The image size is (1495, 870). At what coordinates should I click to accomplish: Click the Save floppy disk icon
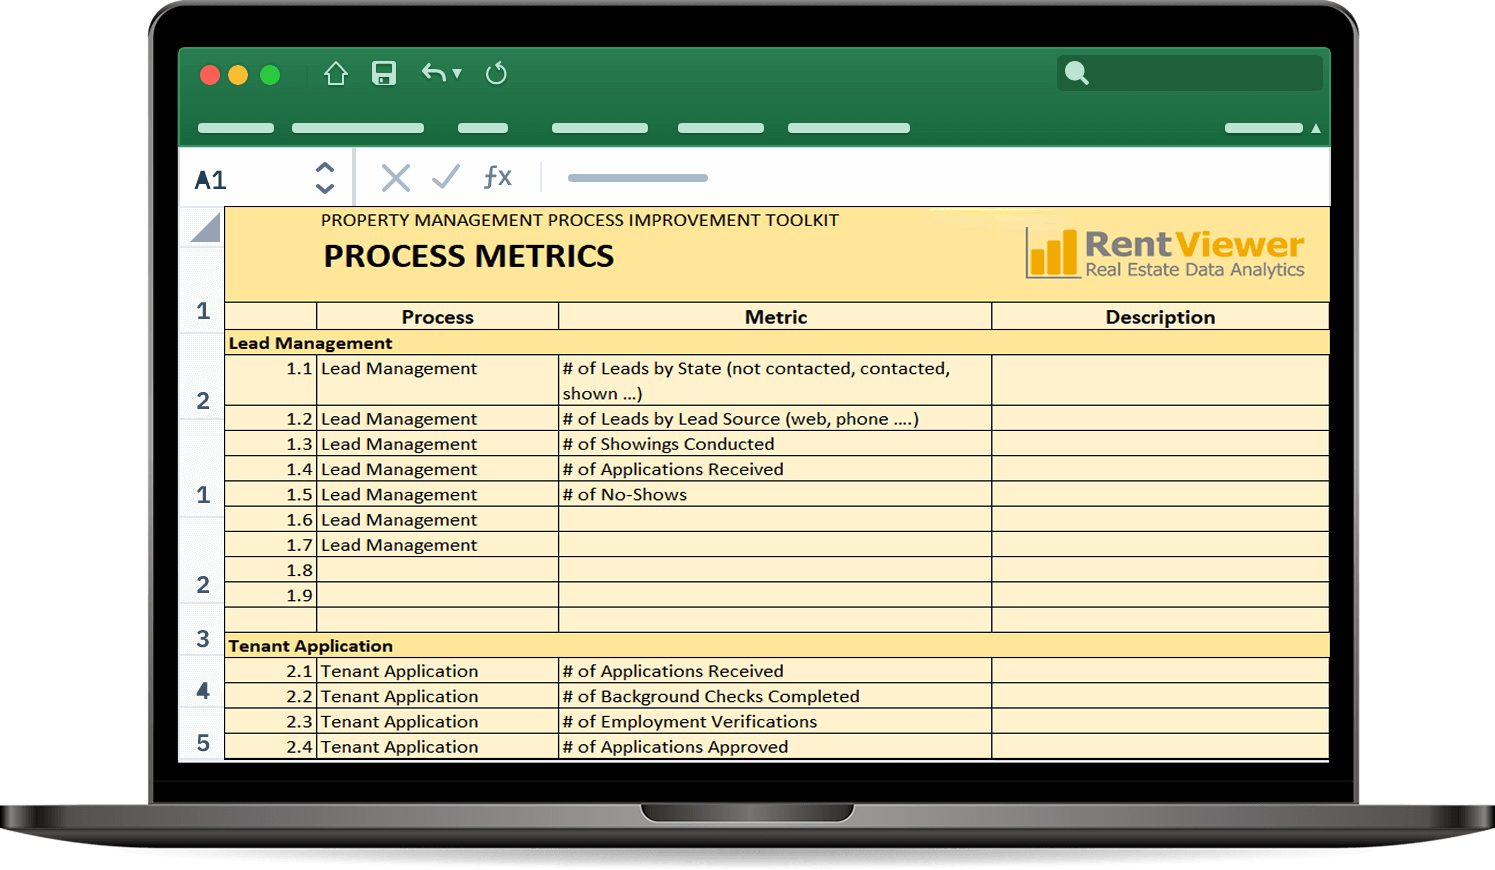coord(384,73)
